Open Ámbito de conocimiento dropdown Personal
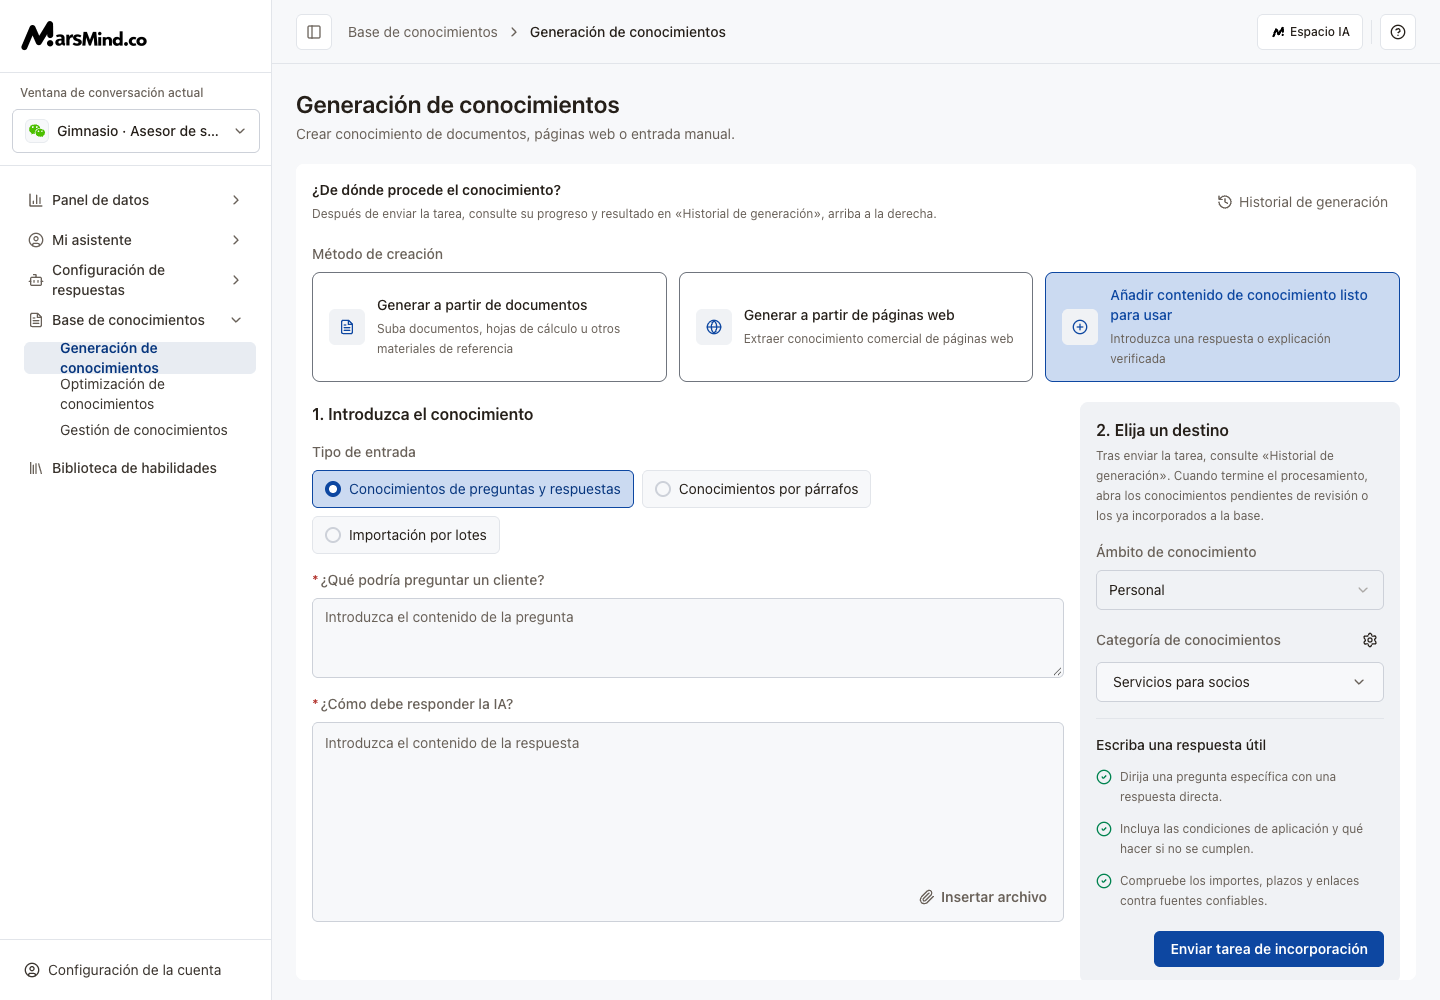1440x1000 pixels. pyautogui.click(x=1240, y=590)
